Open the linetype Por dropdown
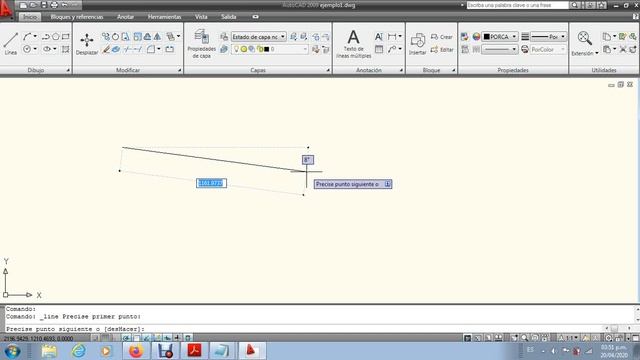The image size is (640, 360). coord(548,37)
